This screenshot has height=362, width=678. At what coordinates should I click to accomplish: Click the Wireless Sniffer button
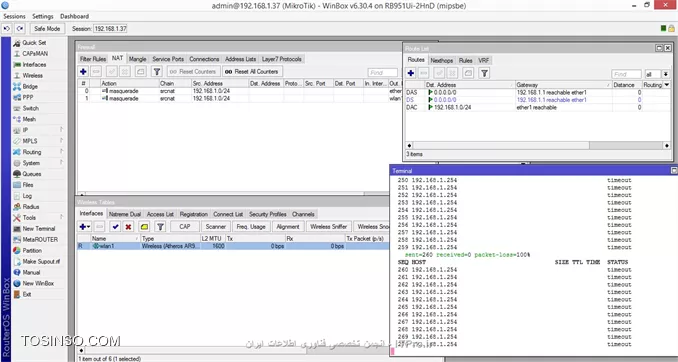tap(329, 227)
